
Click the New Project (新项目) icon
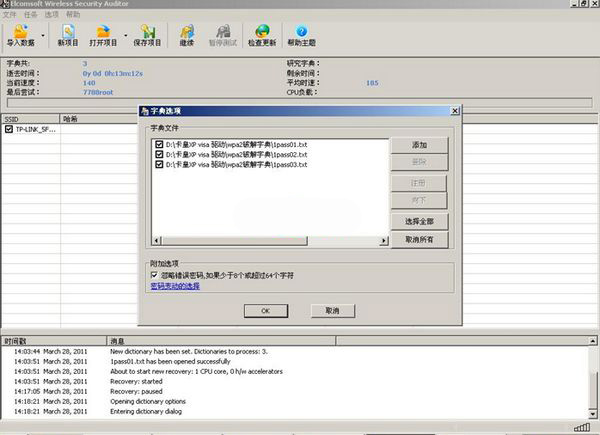click(x=68, y=34)
